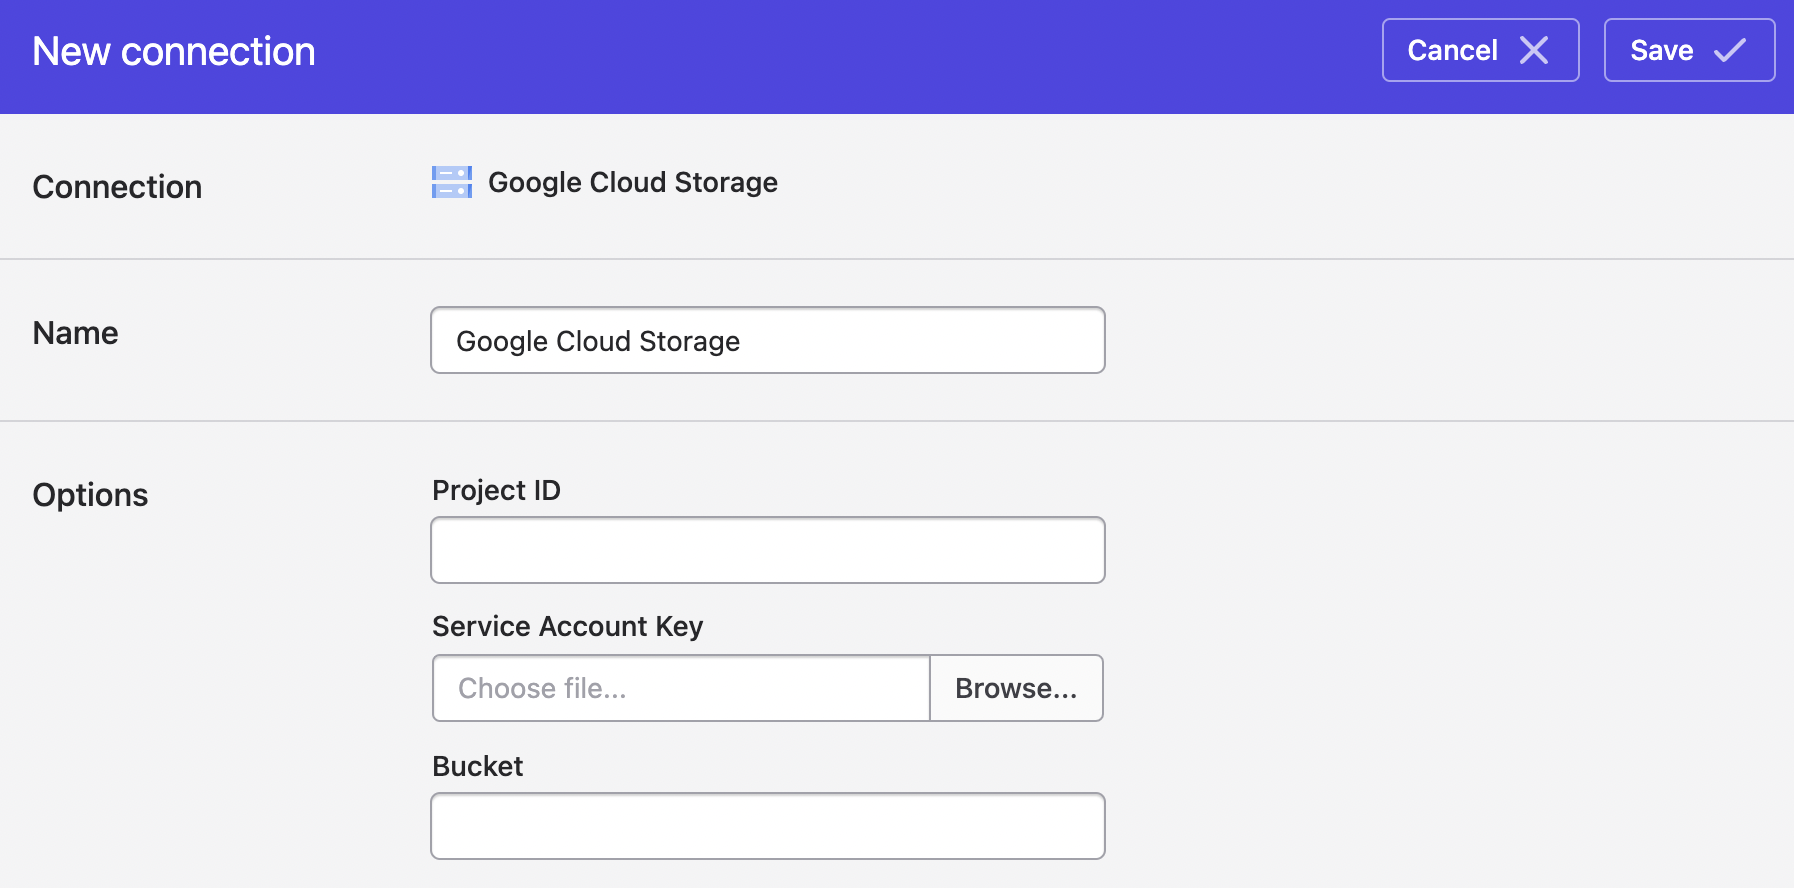The width and height of the screenshot is (1794, 888).
Task: Click the checkmark icon in Save button
Action: 1729,50
